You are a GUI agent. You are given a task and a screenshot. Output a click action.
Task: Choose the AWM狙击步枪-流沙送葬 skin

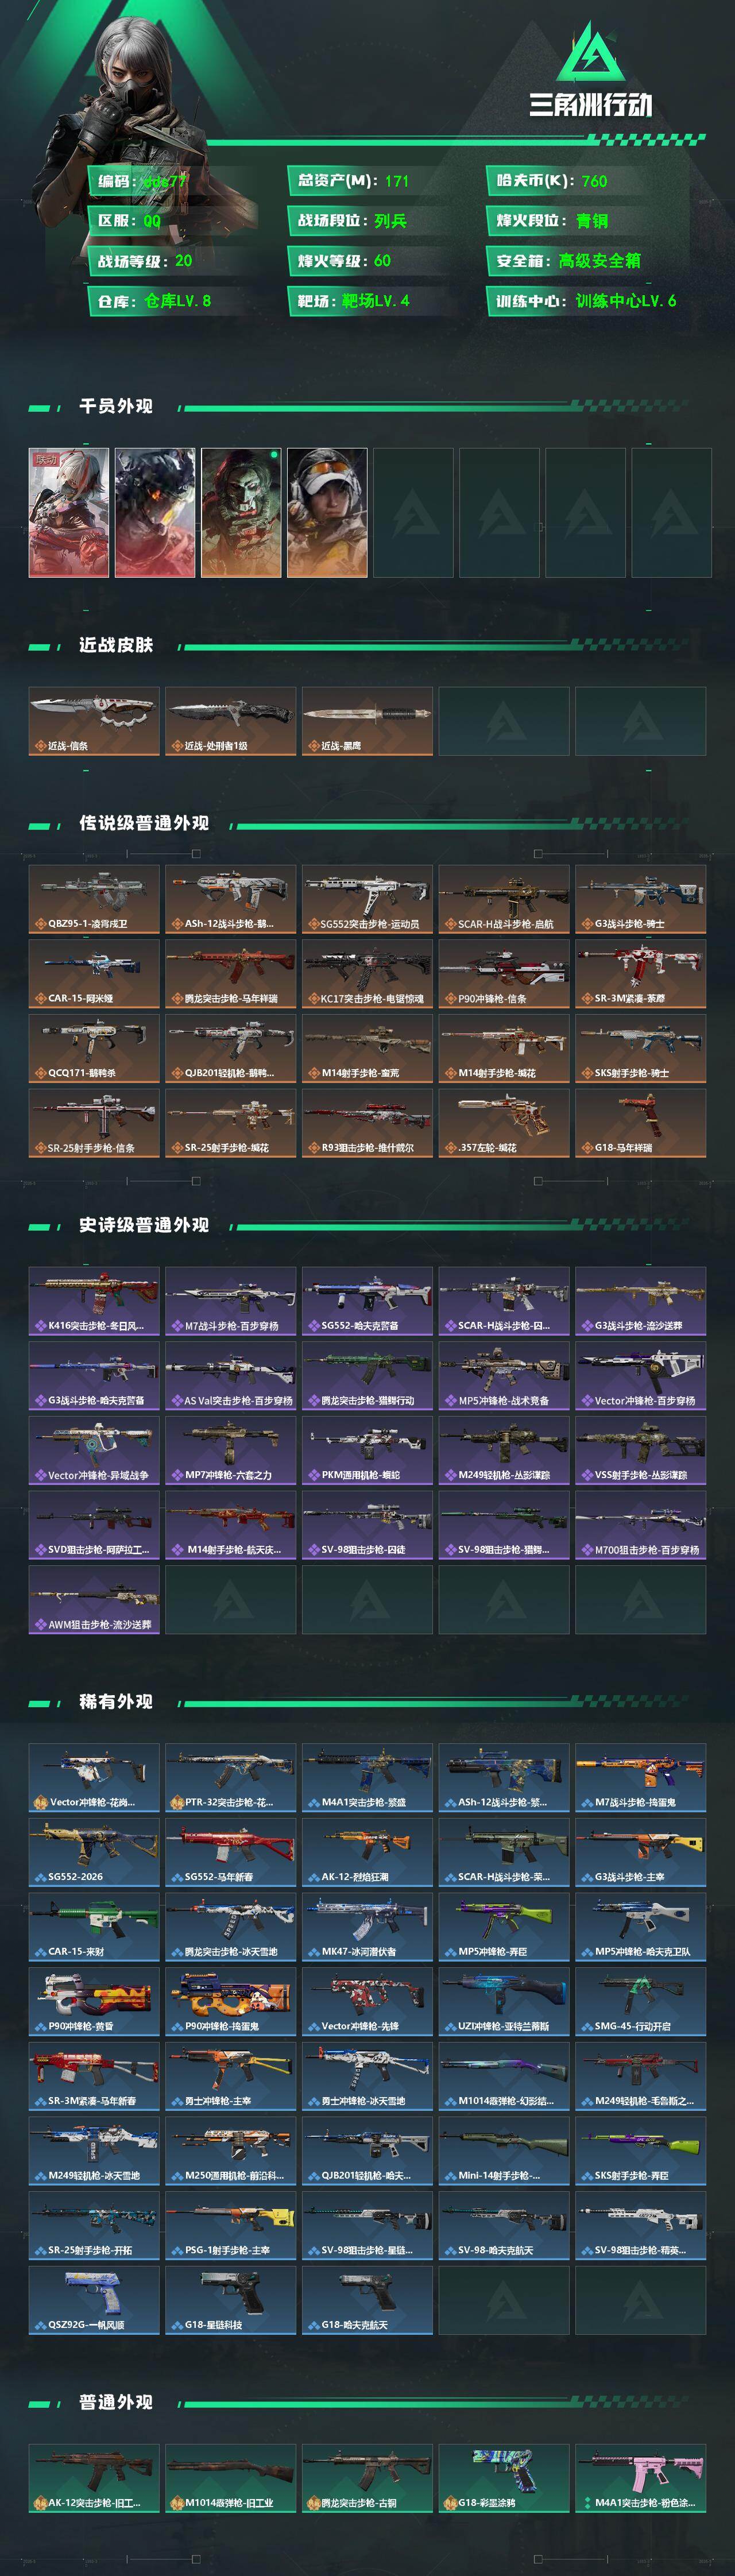coord(94,1600)
